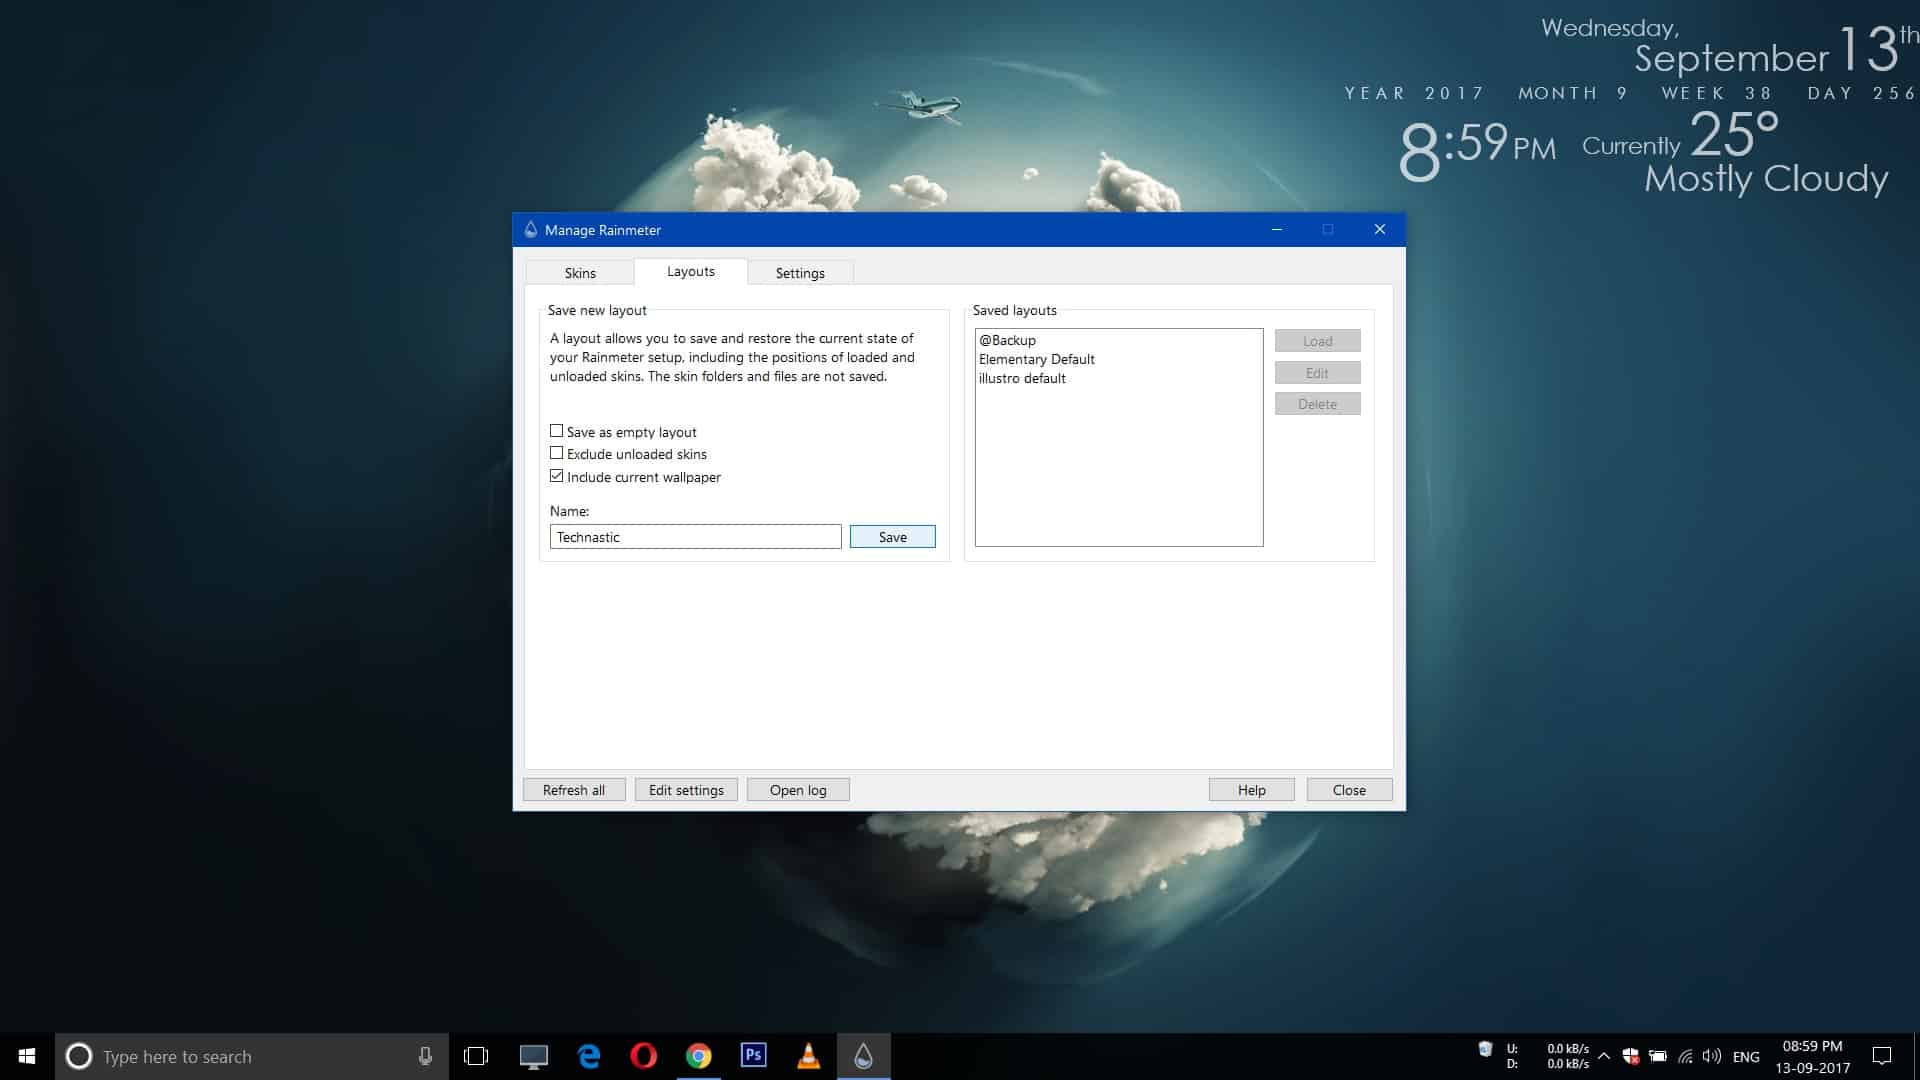Open Task View from taskbar
Viewport: 1920px width, 1080px height.
coord(476,1056)
